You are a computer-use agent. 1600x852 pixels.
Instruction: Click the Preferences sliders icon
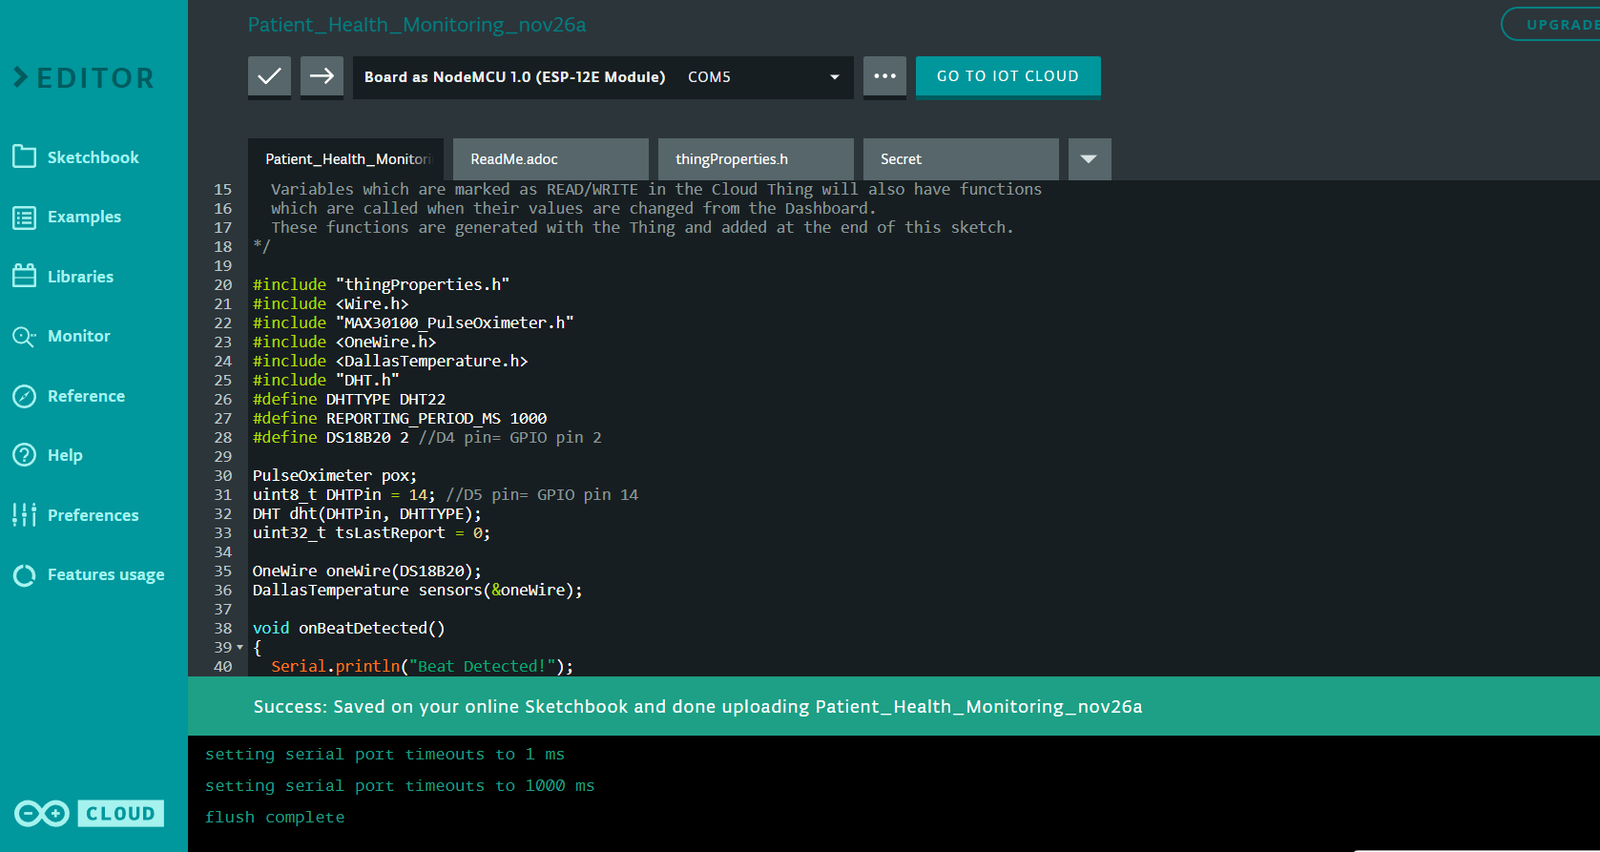tap(24, 515)
